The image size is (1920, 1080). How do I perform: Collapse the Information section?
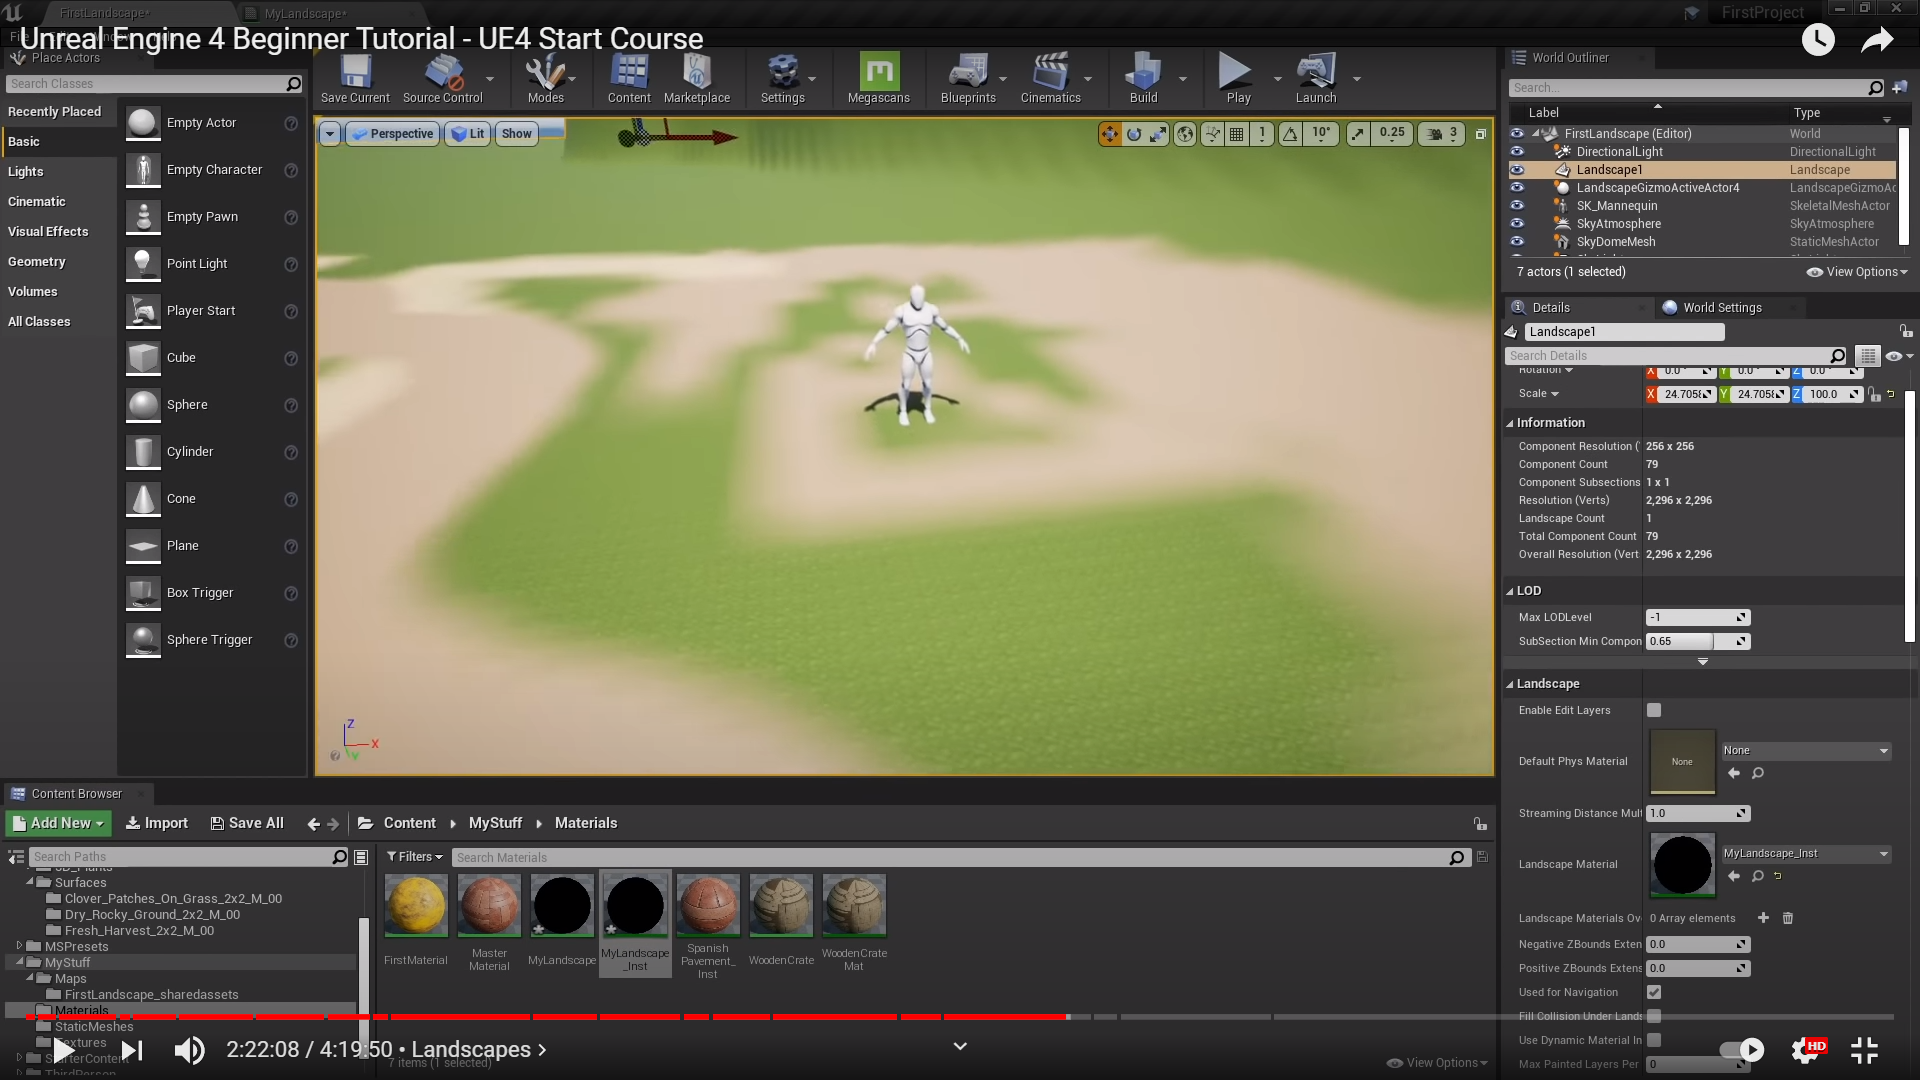1510,423
